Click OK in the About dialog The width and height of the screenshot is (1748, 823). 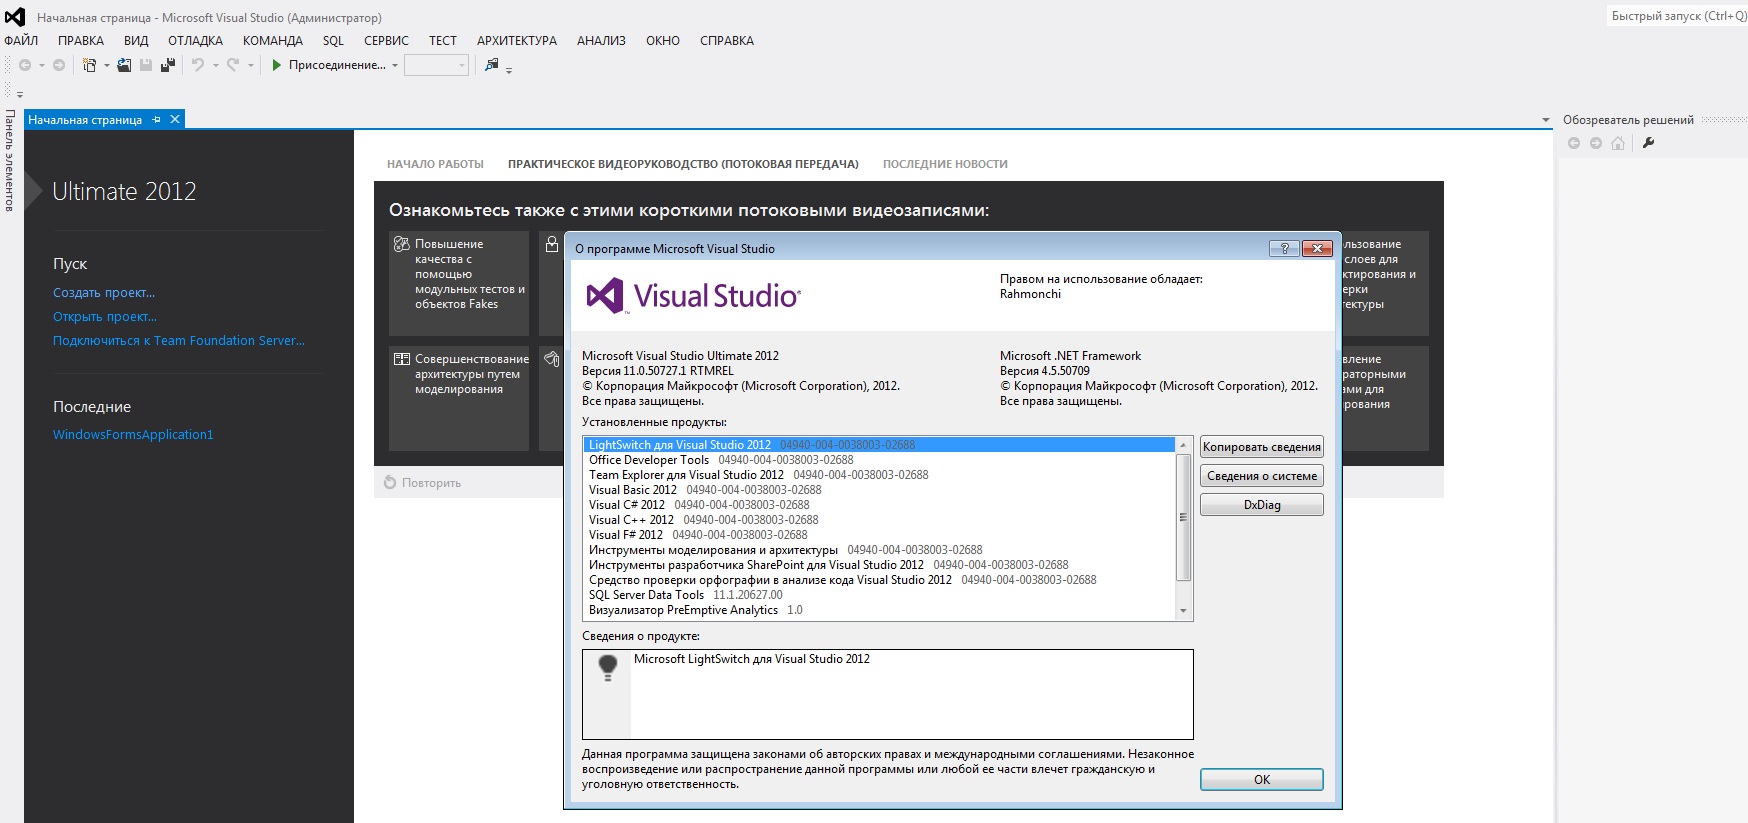pyautogui.click(x=1262, y=780)
